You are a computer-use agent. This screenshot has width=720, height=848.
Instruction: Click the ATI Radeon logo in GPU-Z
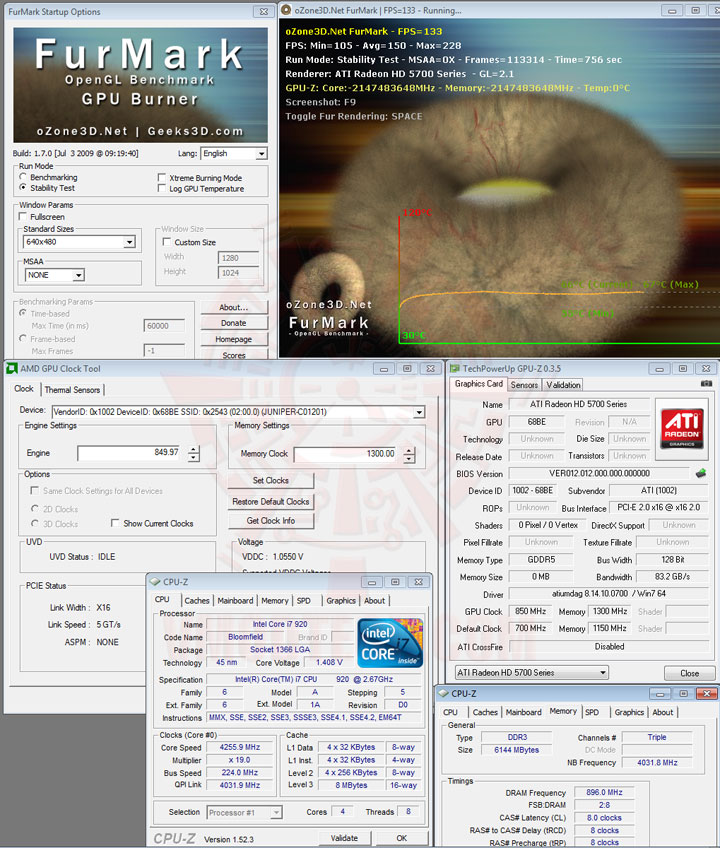(682, 429)
